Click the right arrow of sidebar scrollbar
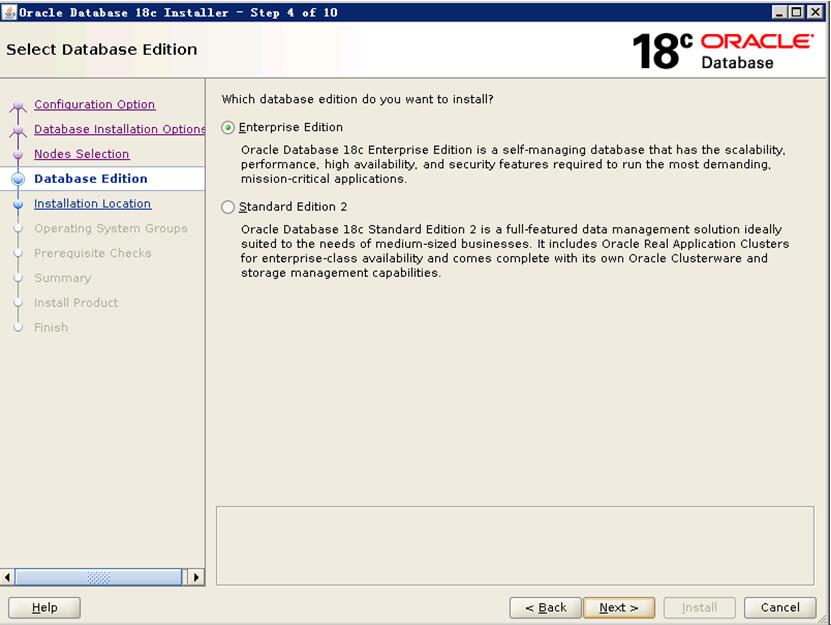This screenshot has width=831, height=625. coord(196,577)
